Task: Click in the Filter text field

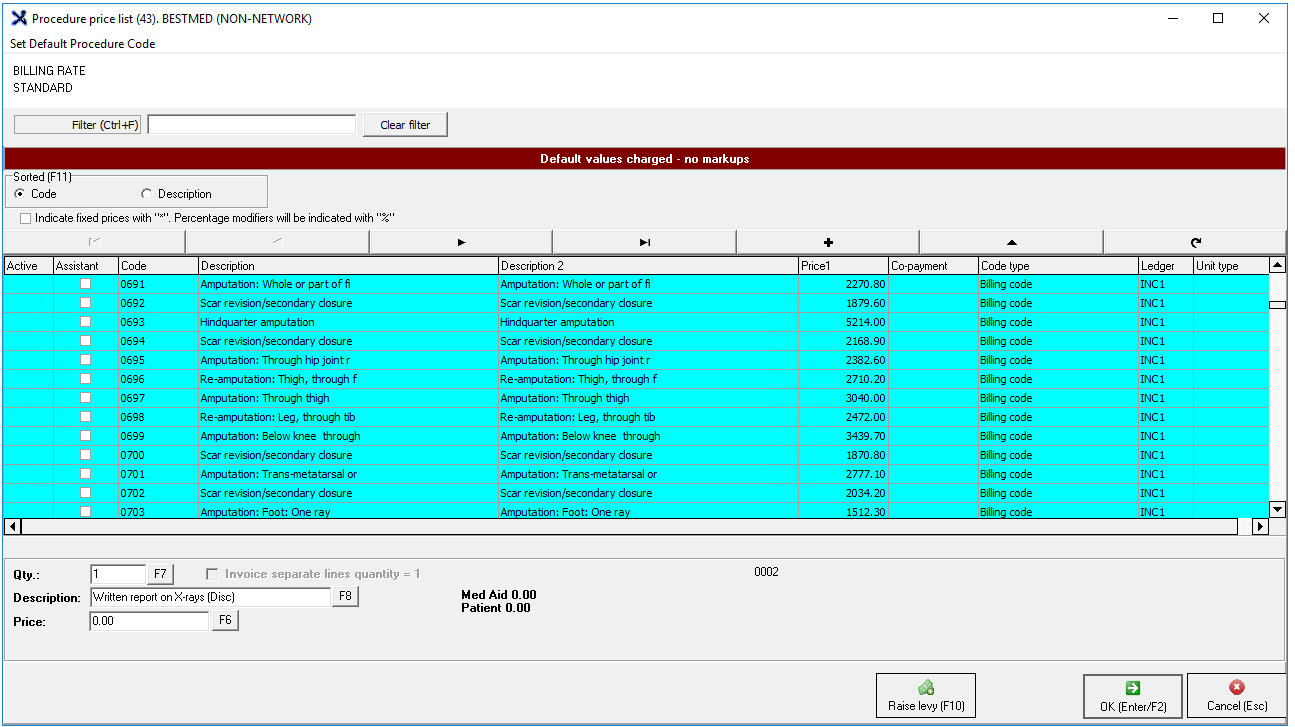Action: [251, 125]
